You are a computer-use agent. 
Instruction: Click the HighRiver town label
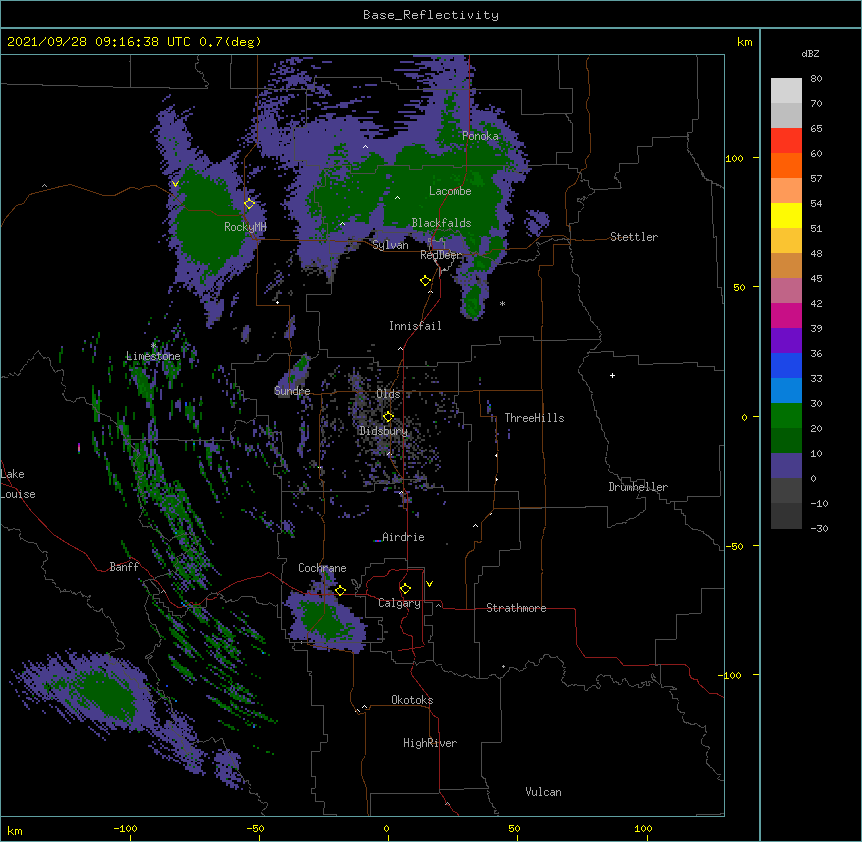[430, 743]
